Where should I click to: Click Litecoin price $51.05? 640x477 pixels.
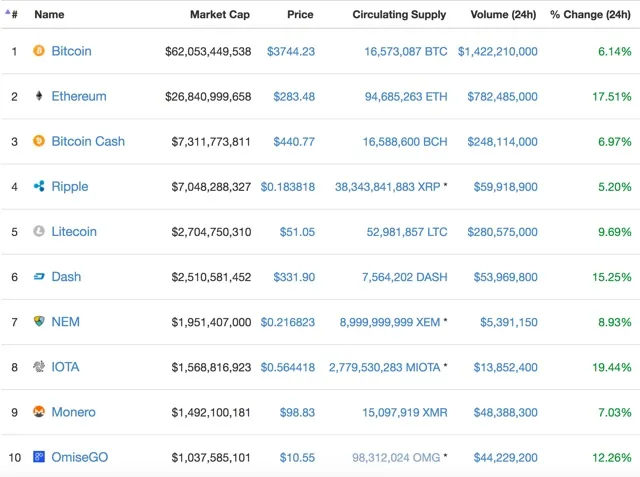[x=297, y=232]
